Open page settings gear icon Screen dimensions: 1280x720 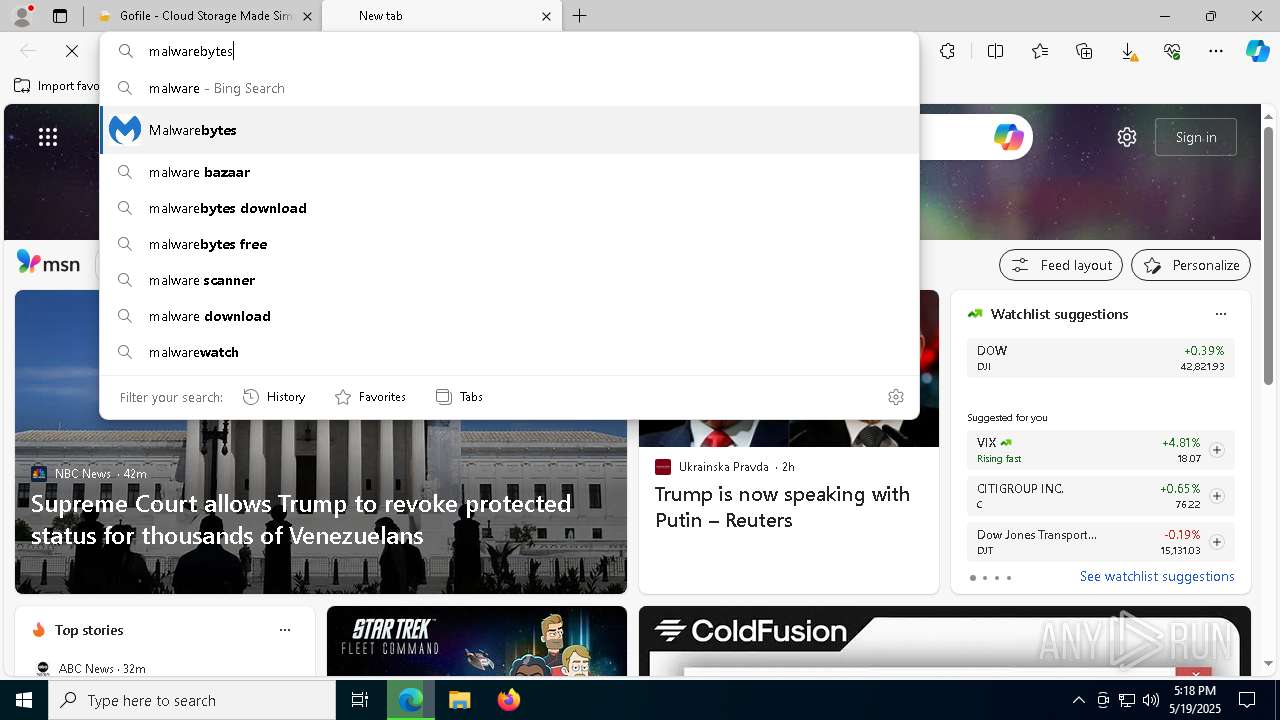pyautogui.click(x=1127, y=137)
